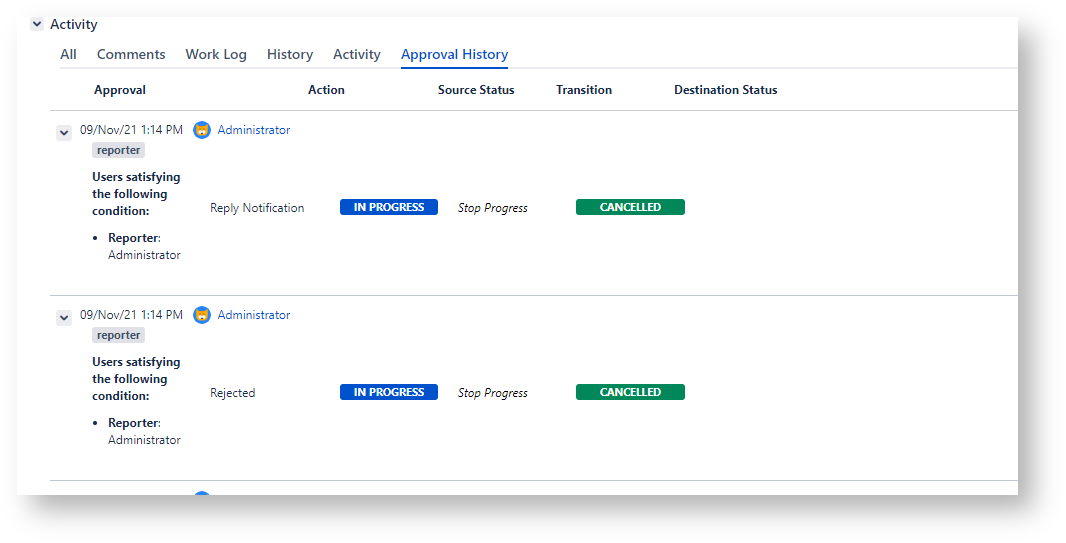Click reporter tag in Reply Notification entry
This screenshot has height=543, width=1066.
tap(119, 150)
